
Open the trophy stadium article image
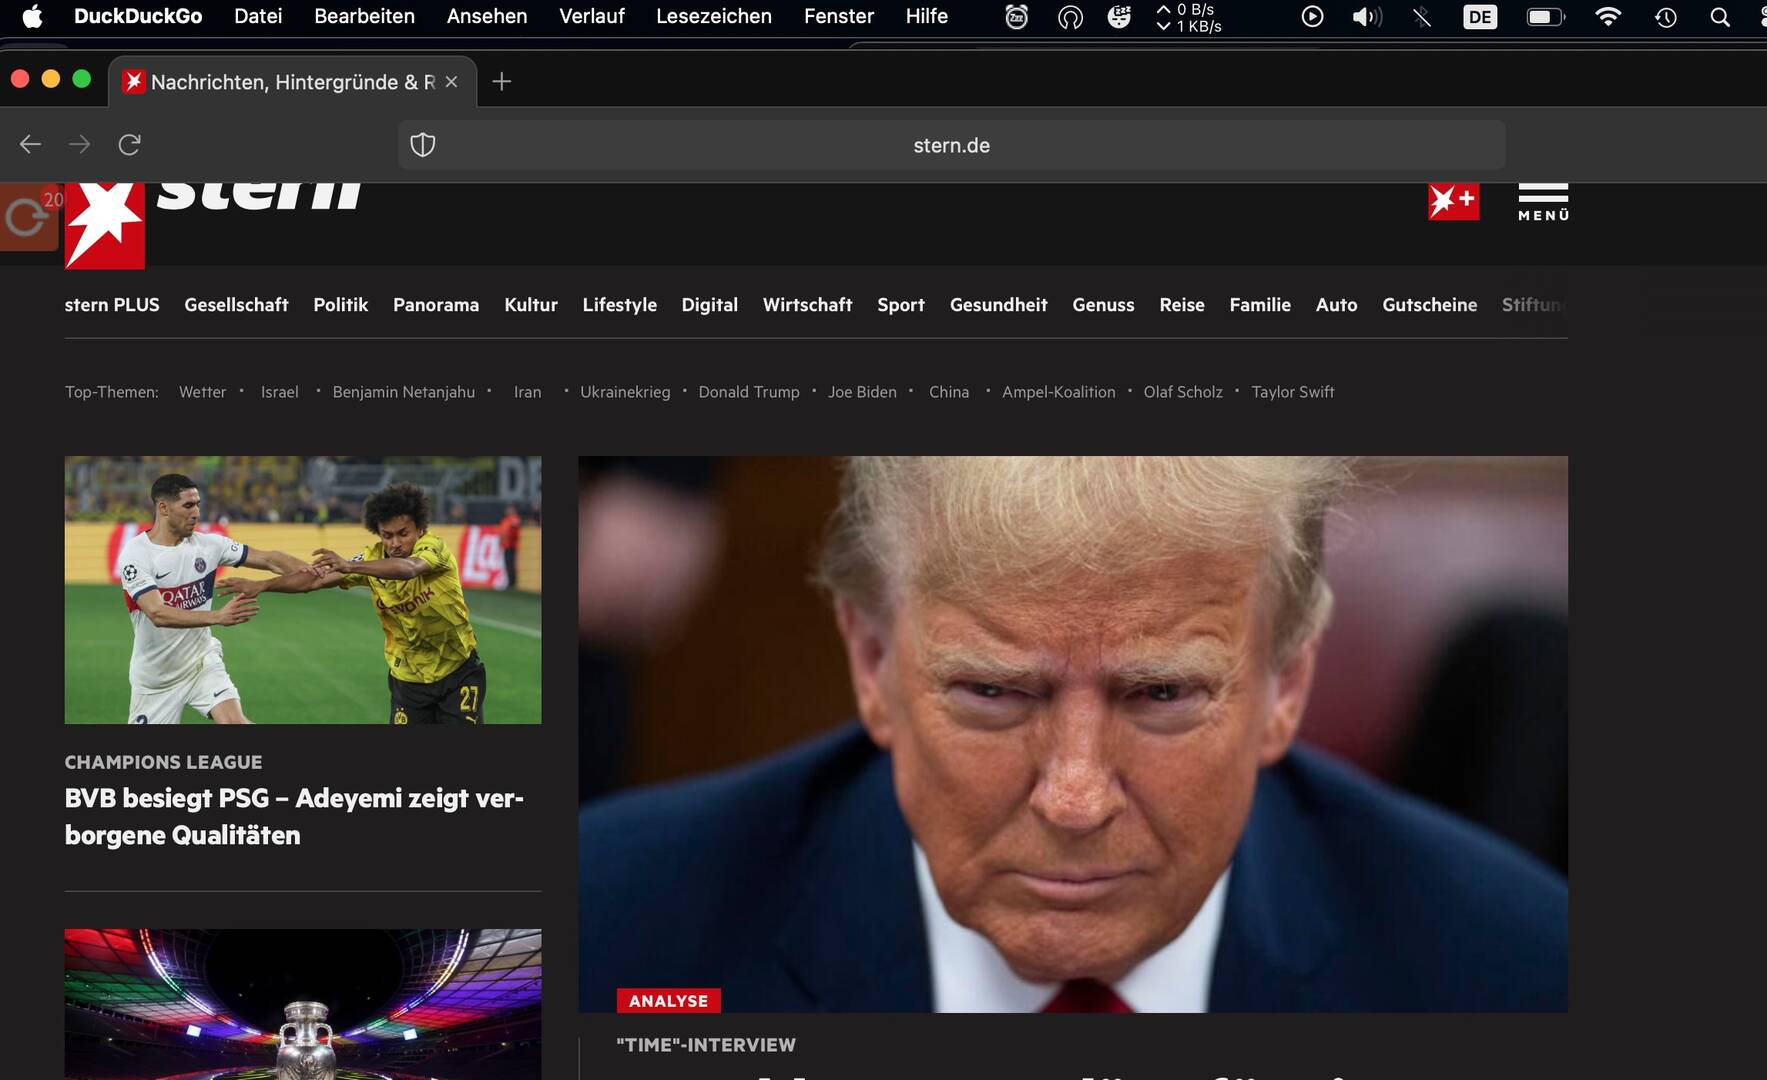click(303, 1004)
